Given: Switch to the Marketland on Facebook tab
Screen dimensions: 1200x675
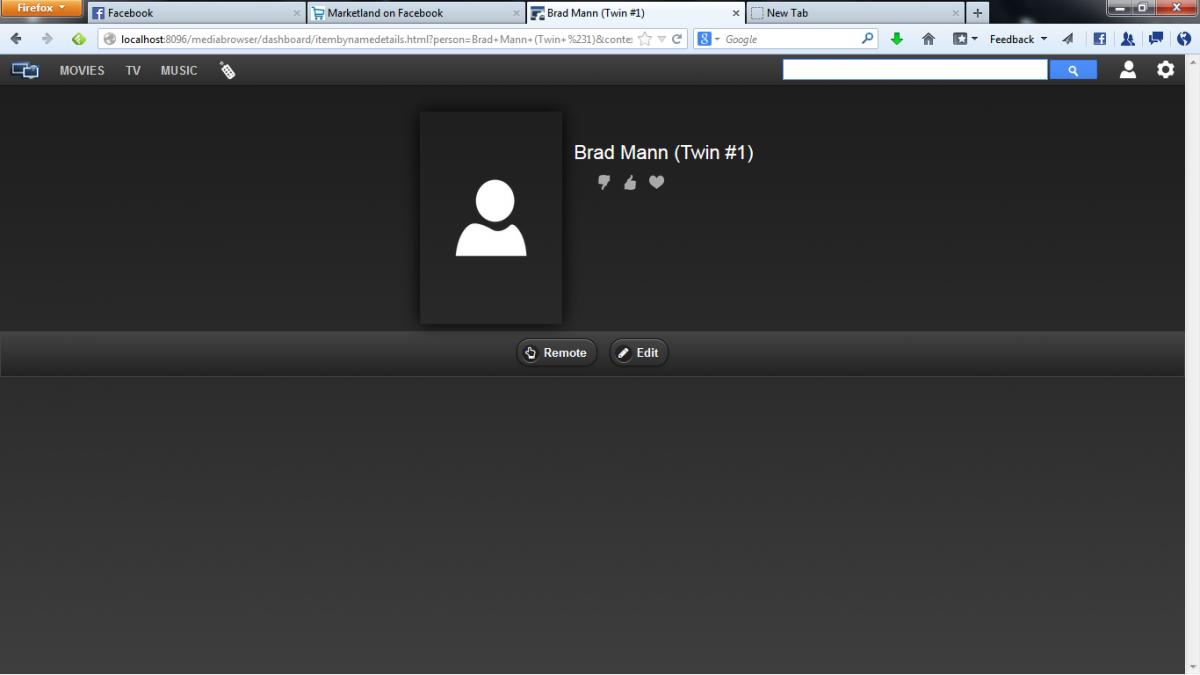Looking at the screenshot, I should point(415,13).
